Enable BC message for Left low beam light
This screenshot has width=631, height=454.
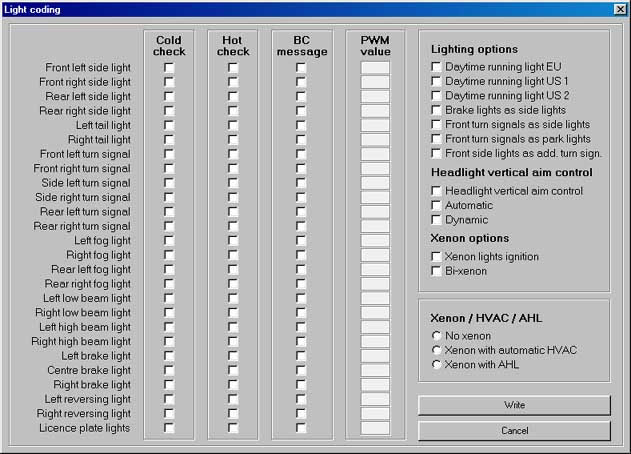click(301, 298)
